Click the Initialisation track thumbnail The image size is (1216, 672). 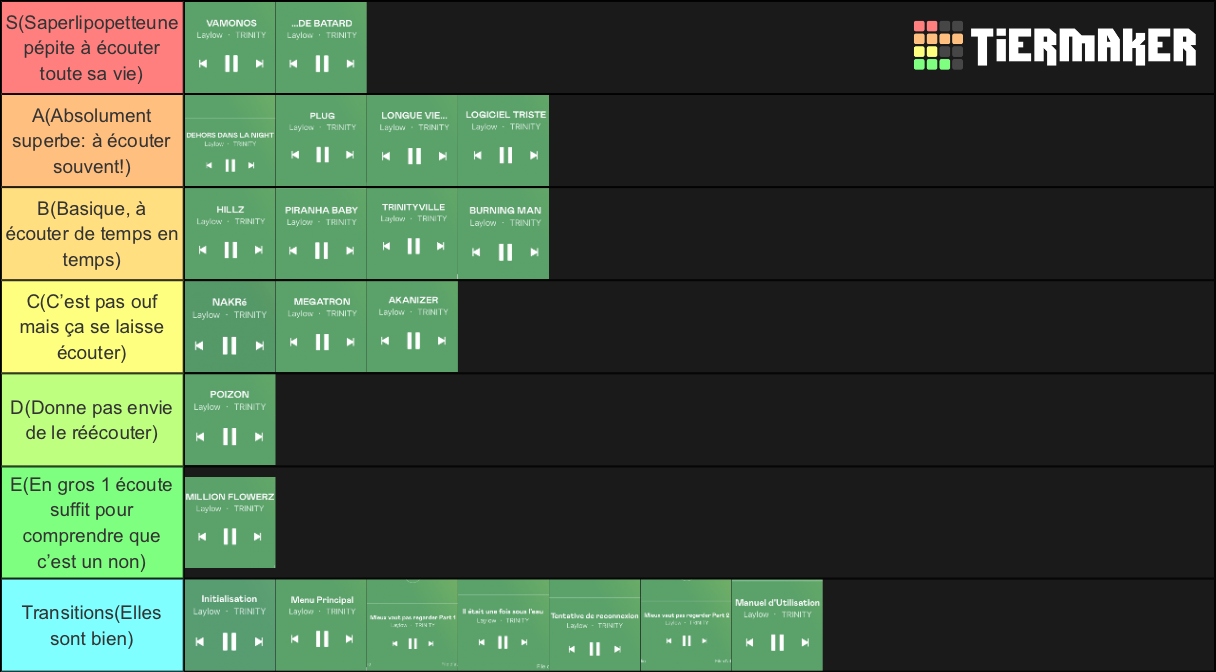230,625
